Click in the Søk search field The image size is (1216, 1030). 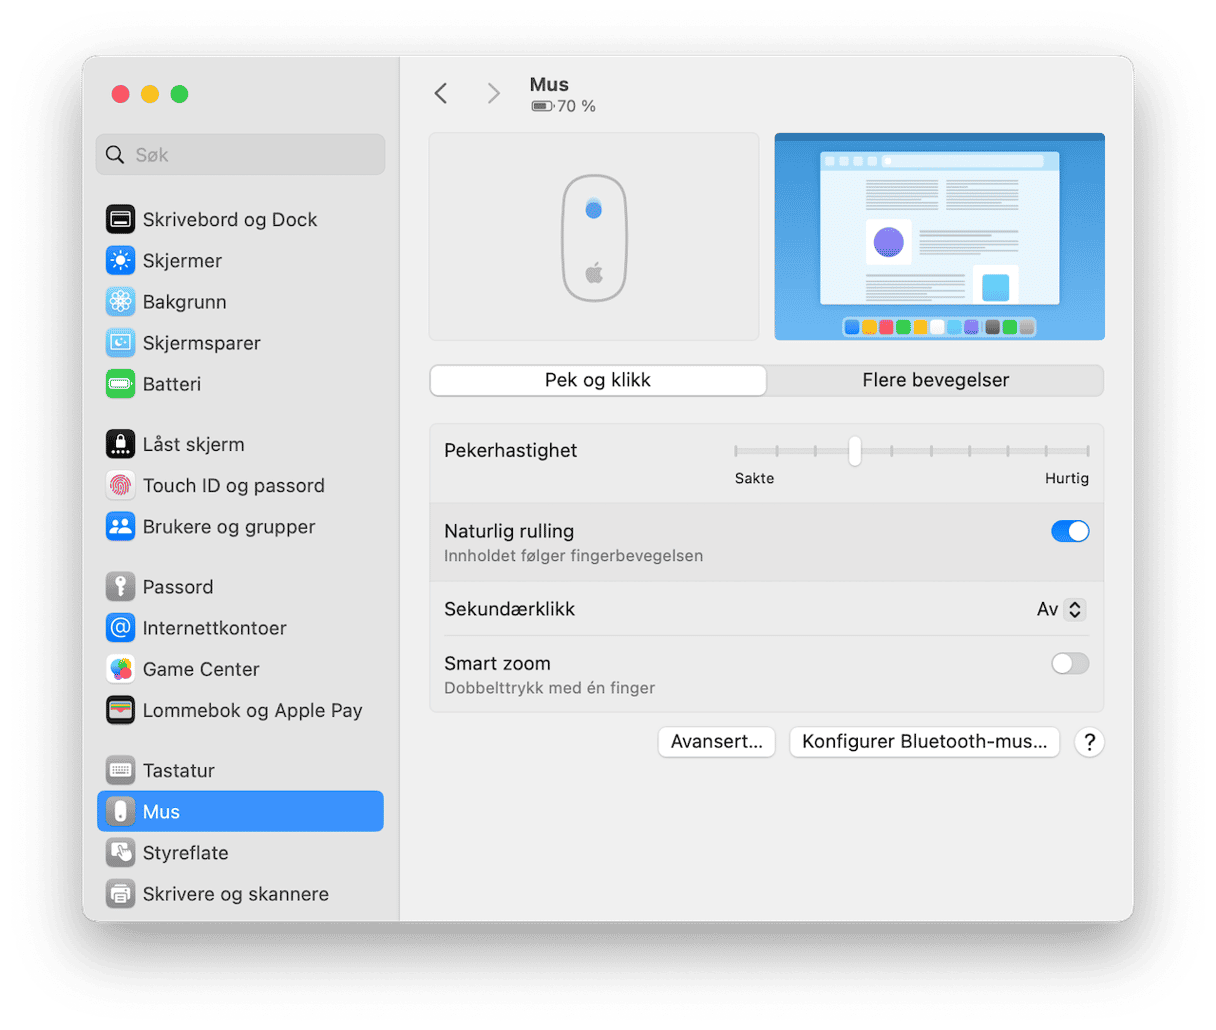coord(240,155)
